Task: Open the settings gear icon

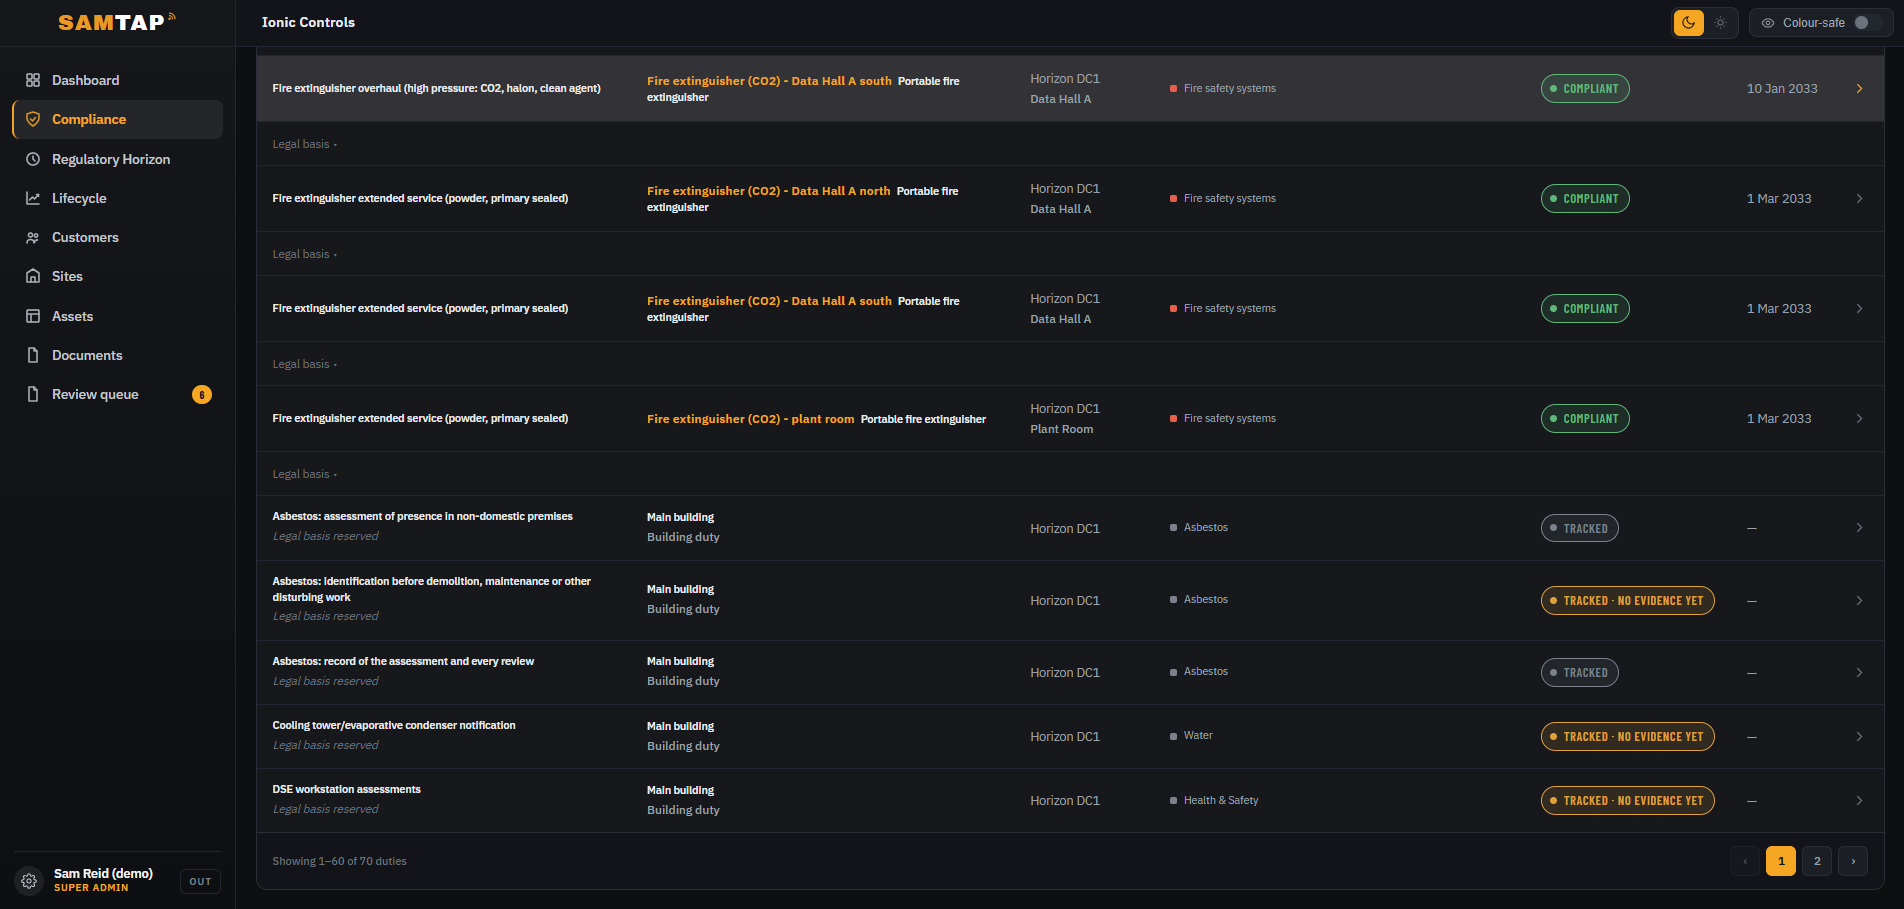Action: 29,881
